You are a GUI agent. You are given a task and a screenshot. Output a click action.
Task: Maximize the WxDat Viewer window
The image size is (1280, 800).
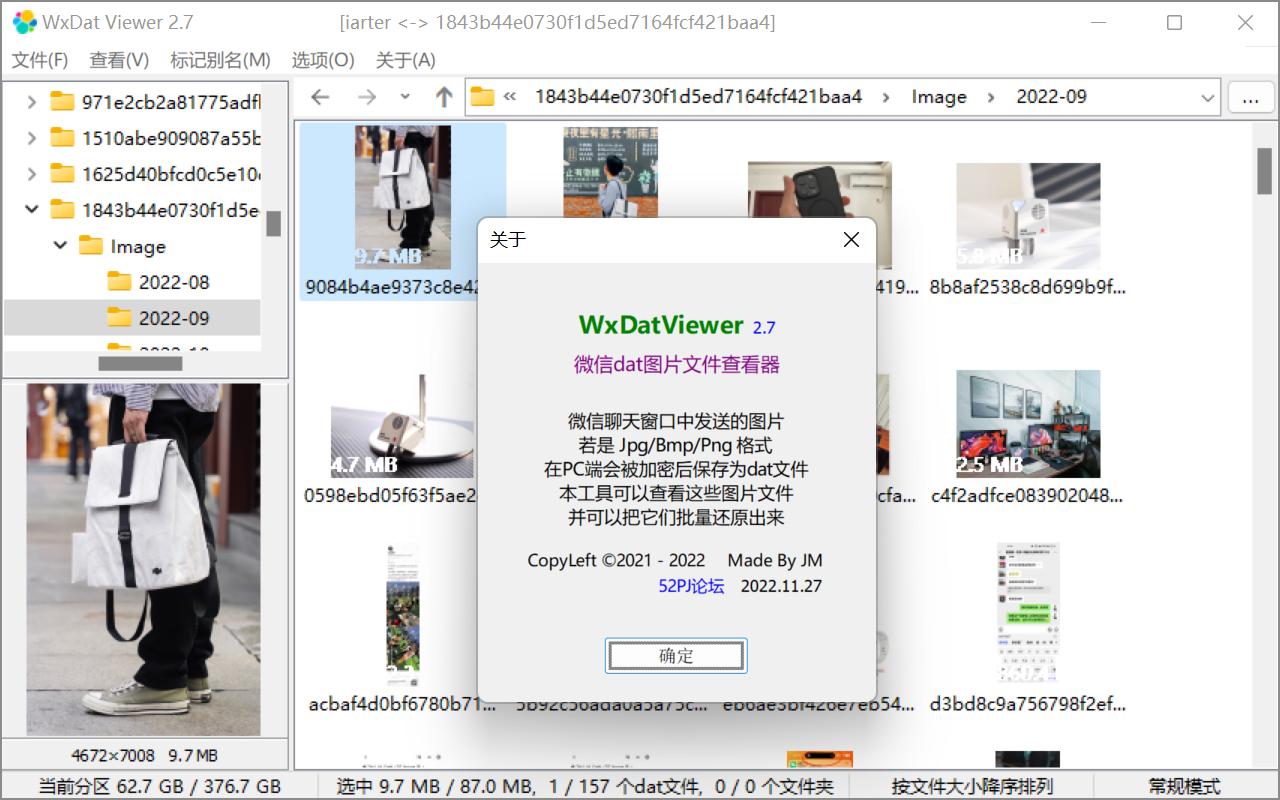tap(1175, 22)
